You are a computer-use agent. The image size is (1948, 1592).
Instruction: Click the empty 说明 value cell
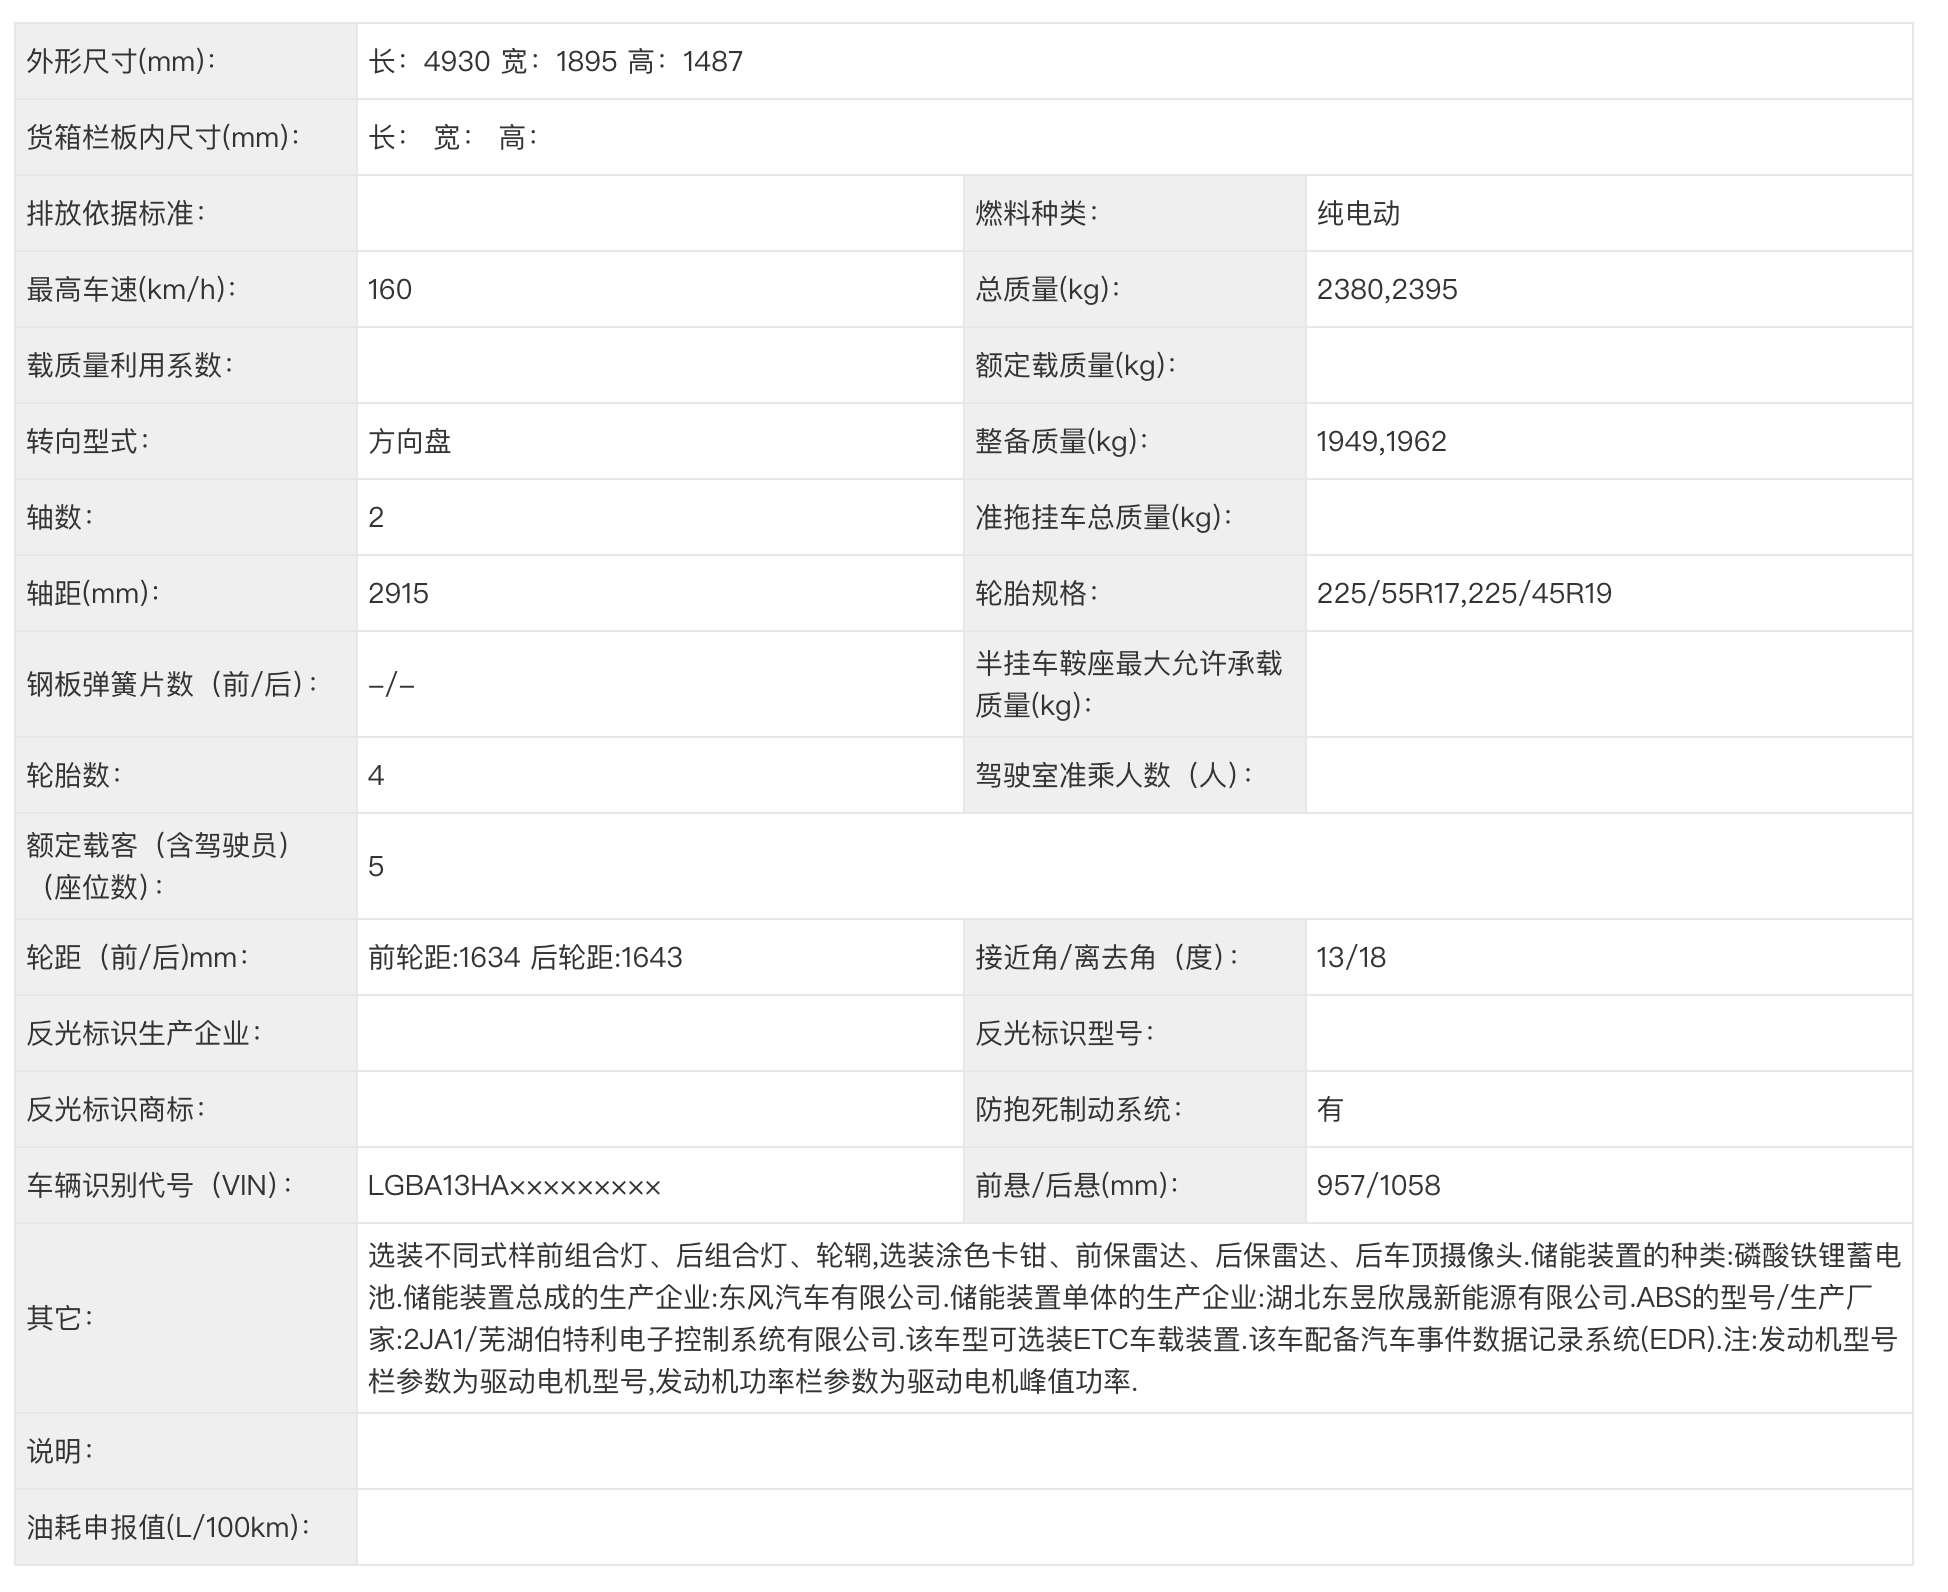[1133, 1452]
